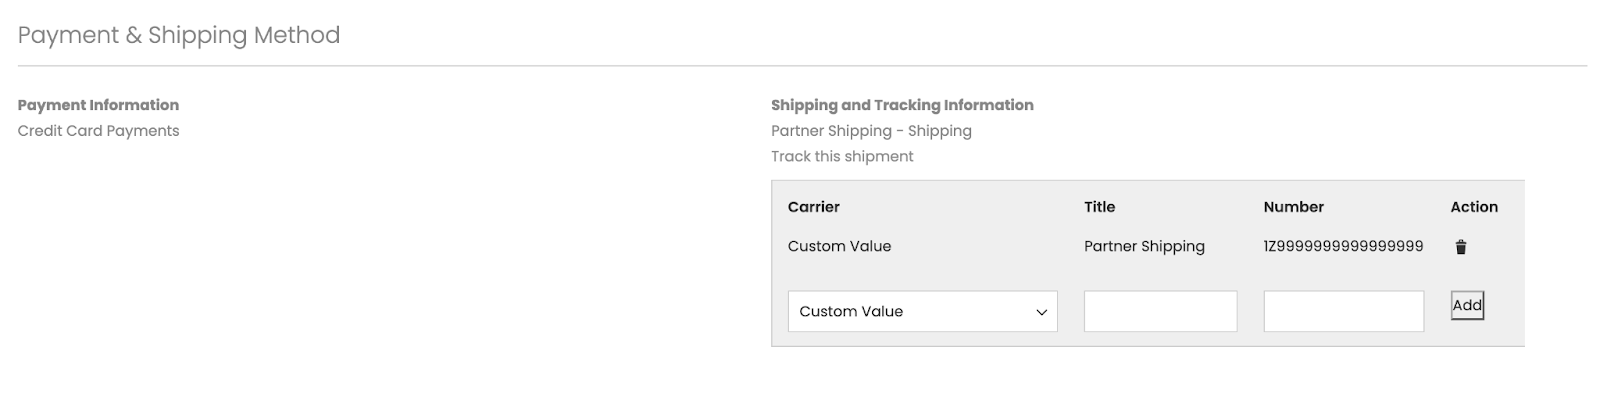
Task: Select the Partner Shipping title cell
Action: click(x=1144, y=246)
